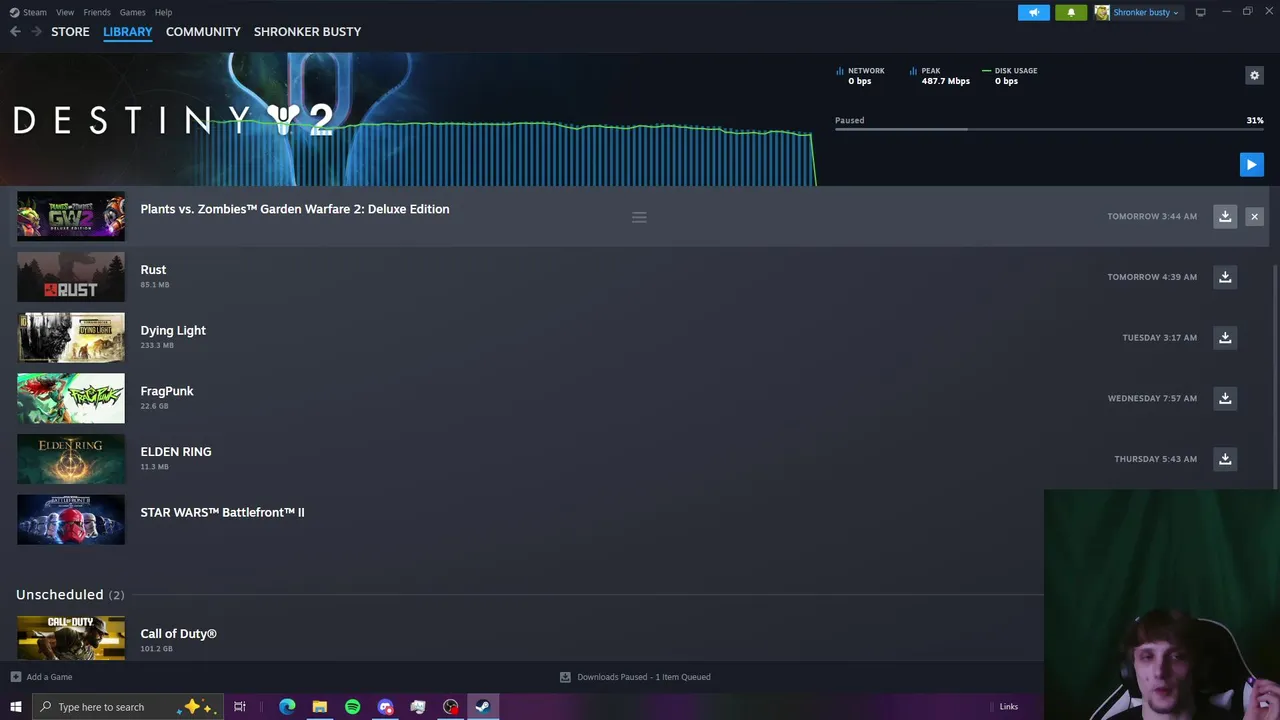Open the Games menu
The height and width of the screenshot is (720, 1280).
132,12
